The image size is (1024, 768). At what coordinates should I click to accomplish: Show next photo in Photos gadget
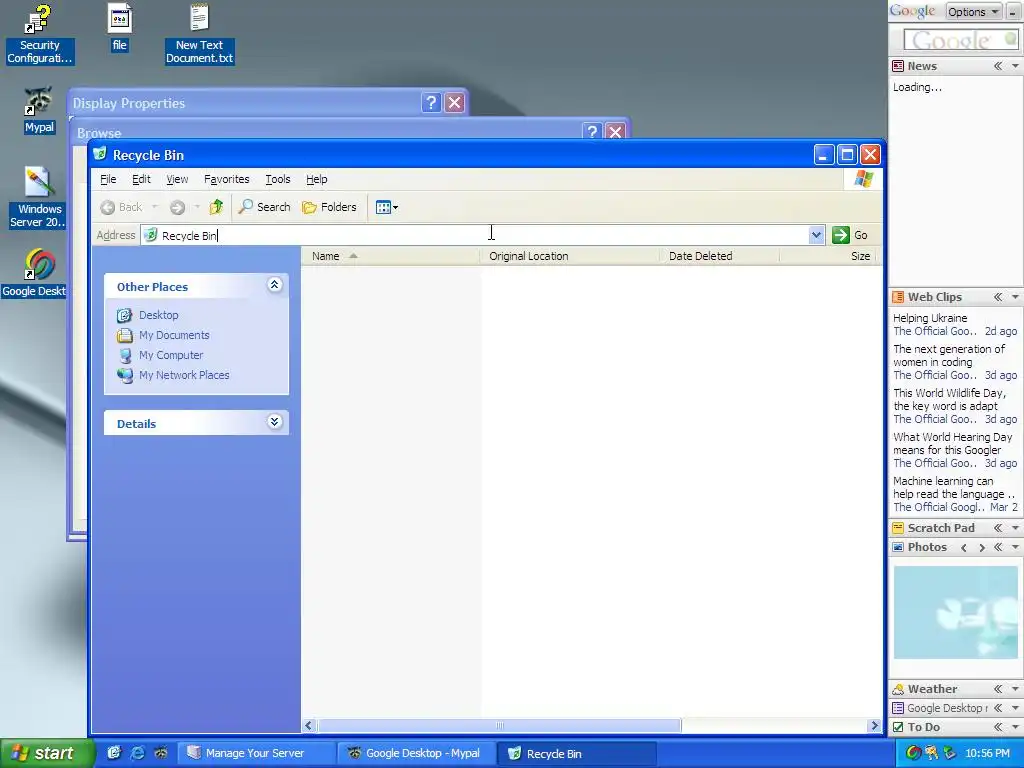982,548
